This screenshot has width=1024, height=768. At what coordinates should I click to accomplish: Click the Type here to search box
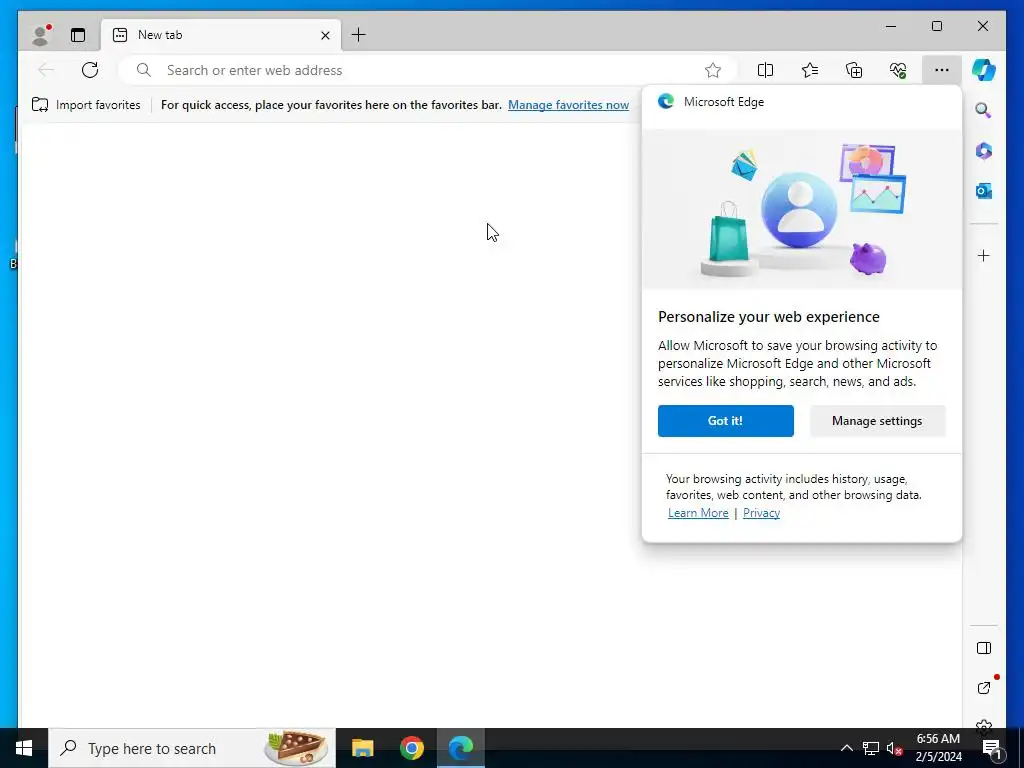pos(192,748)
